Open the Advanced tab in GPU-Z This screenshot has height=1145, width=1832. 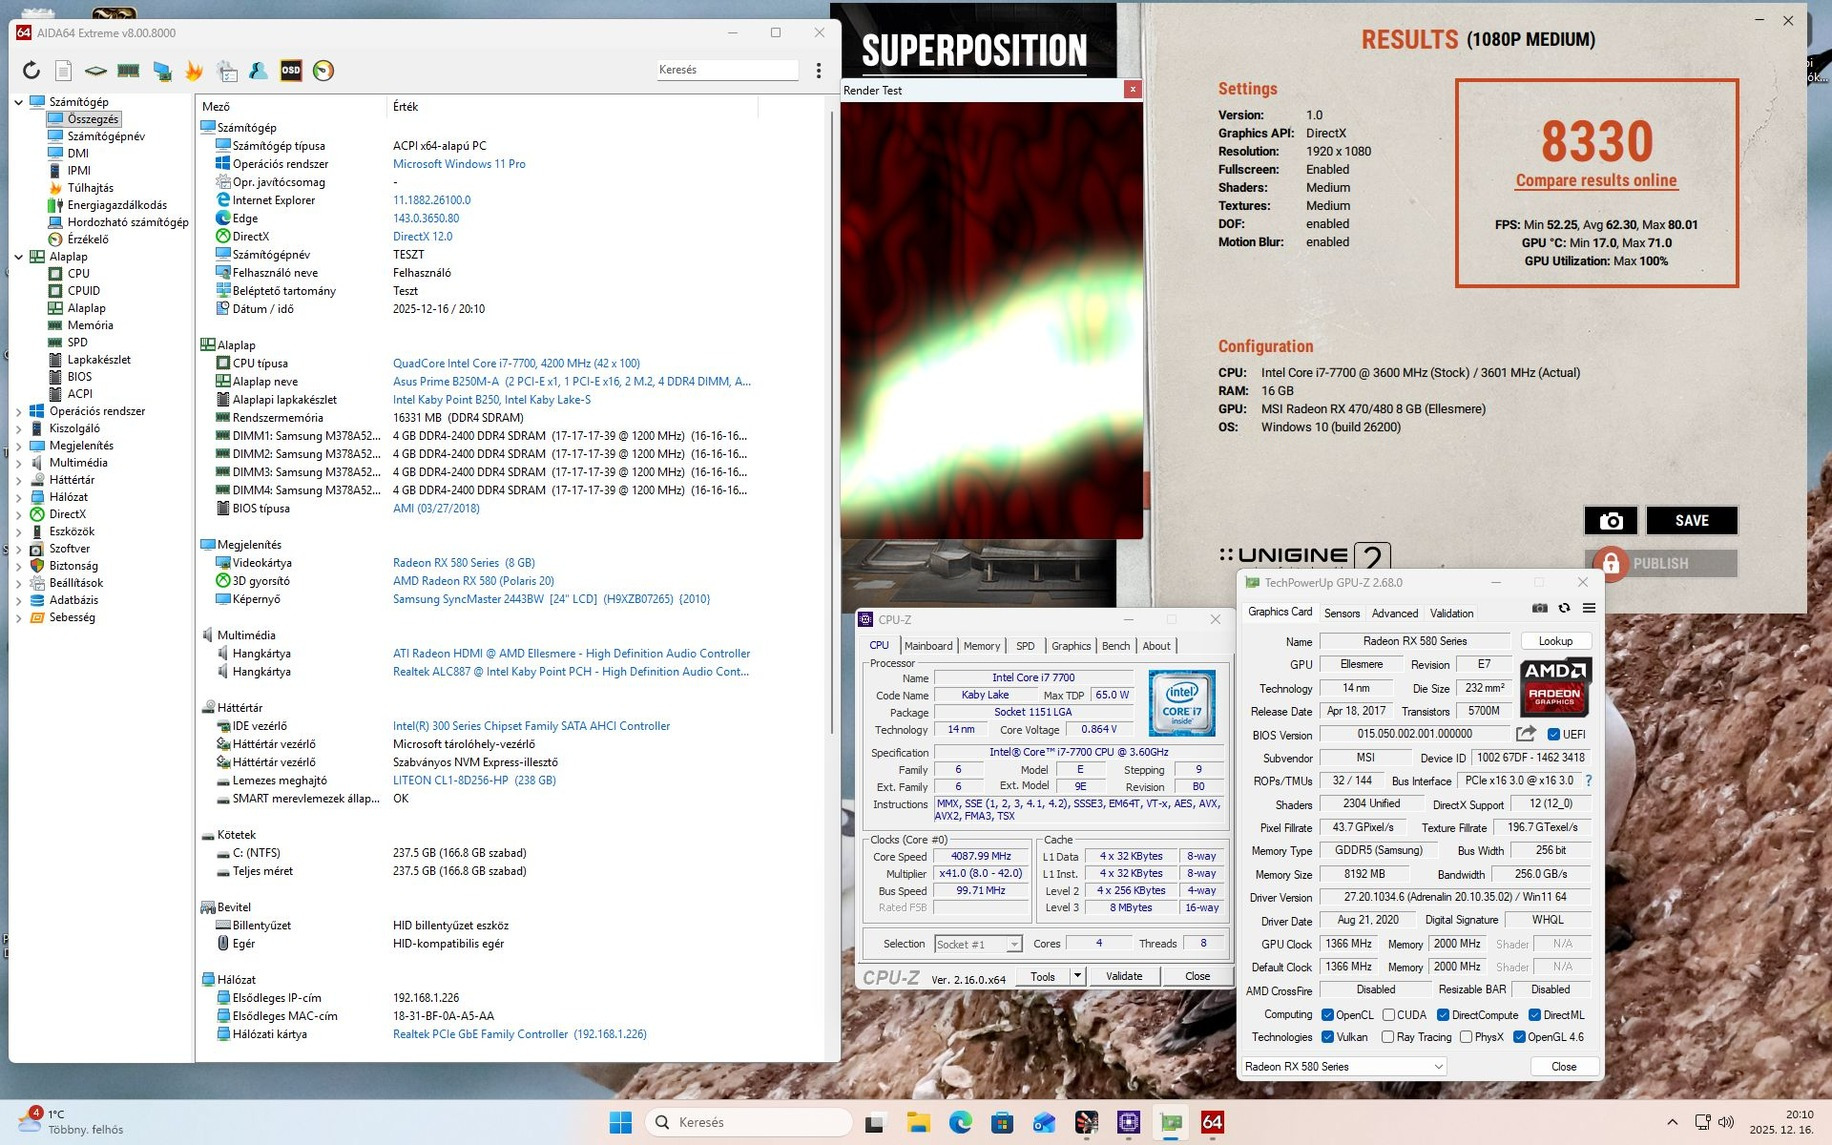(1394, 613)
